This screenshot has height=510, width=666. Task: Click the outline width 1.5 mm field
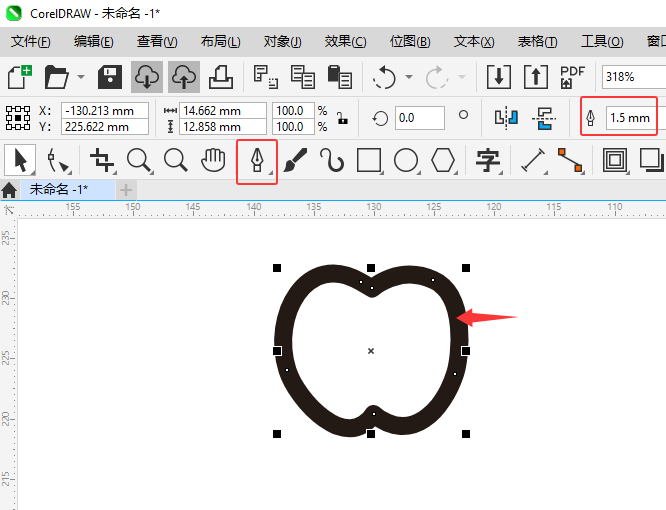click(631, 118)
